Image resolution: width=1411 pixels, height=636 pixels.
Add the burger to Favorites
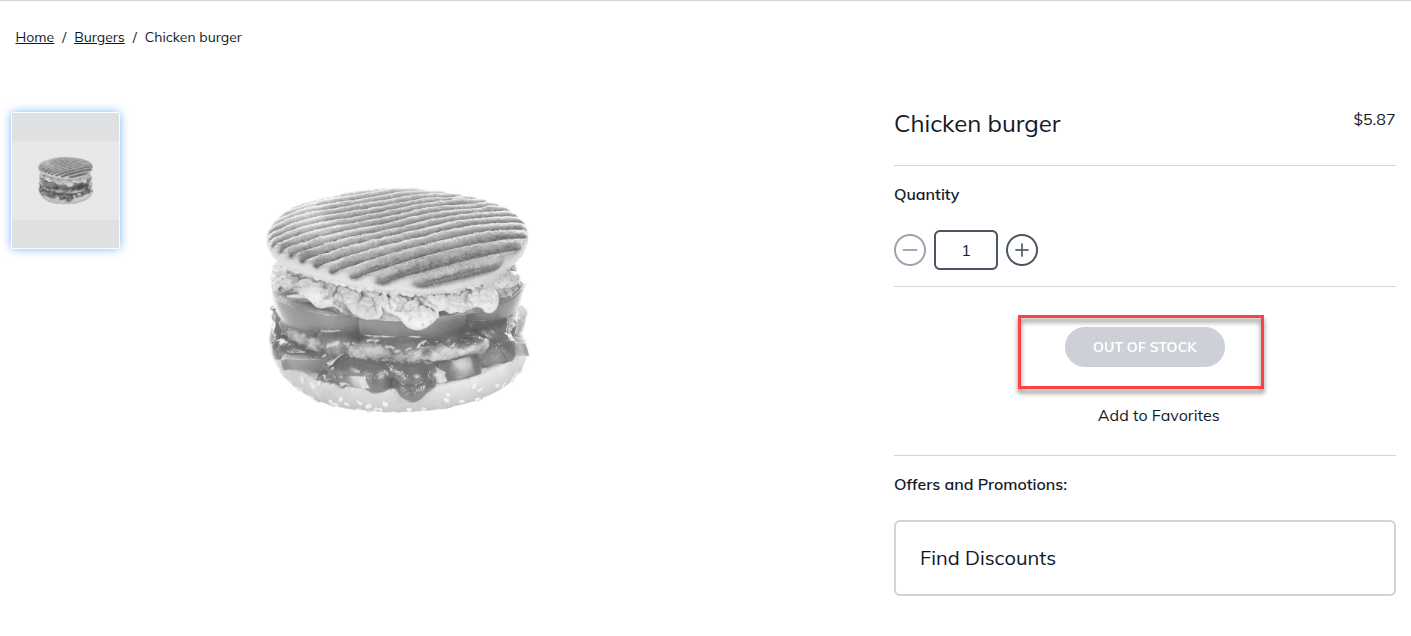coord(1158,416)
